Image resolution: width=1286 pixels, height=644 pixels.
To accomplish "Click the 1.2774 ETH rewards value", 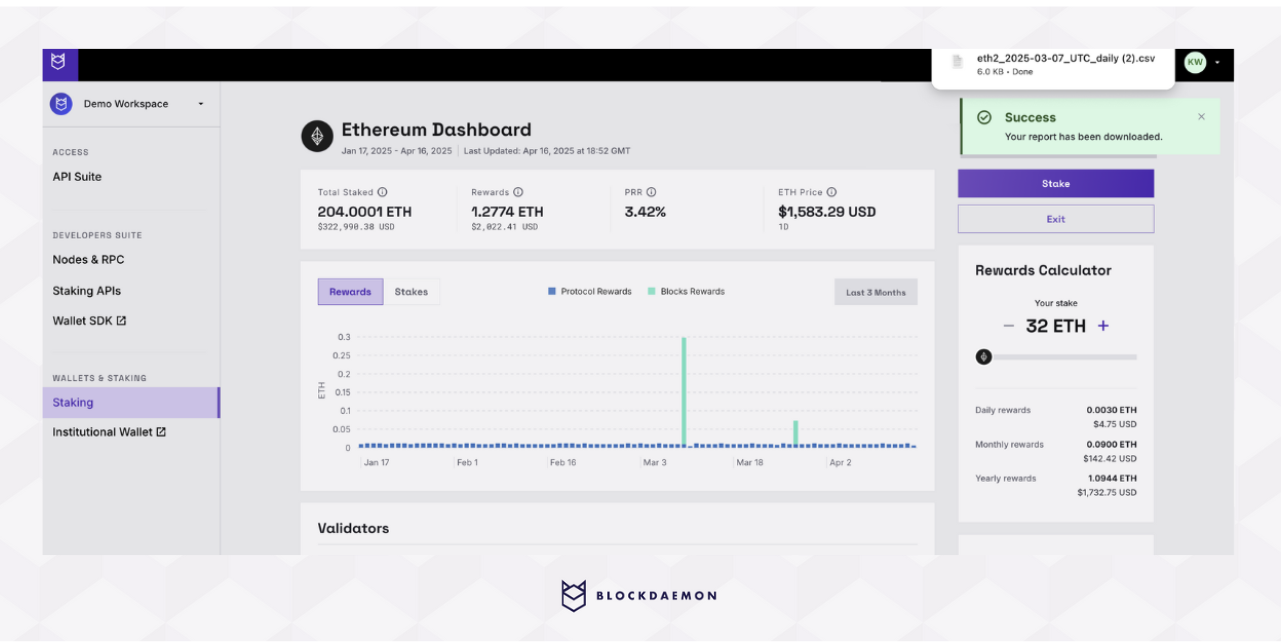I will pos(507,212).
